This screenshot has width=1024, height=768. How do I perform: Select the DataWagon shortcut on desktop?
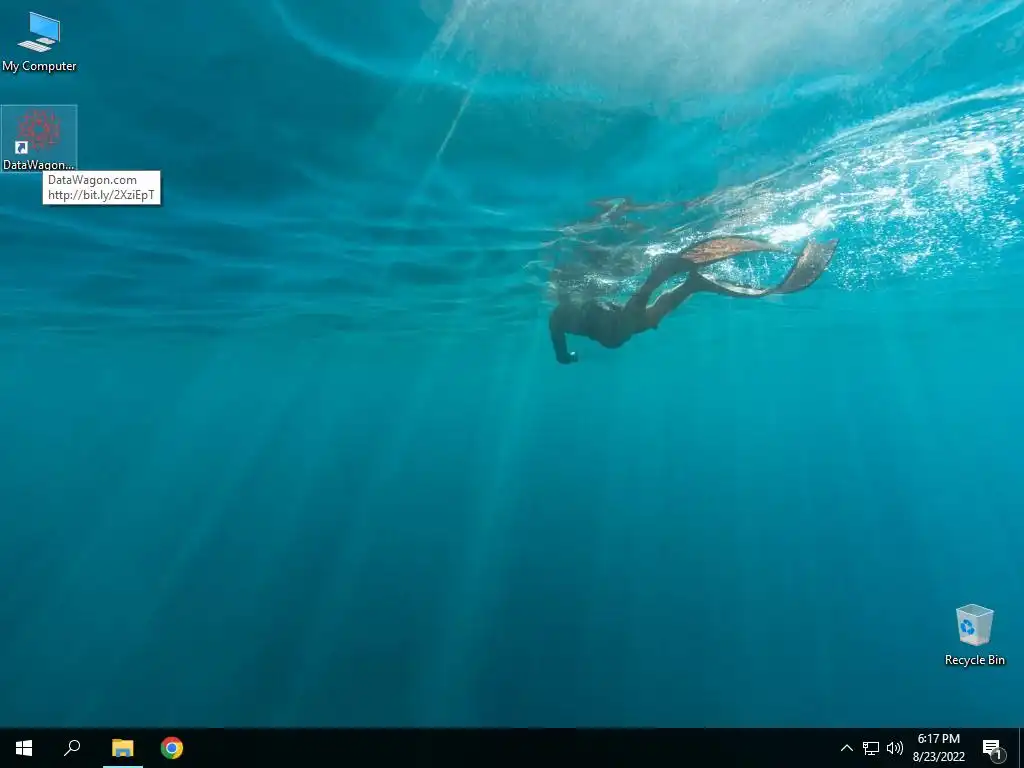coord(39,138)
